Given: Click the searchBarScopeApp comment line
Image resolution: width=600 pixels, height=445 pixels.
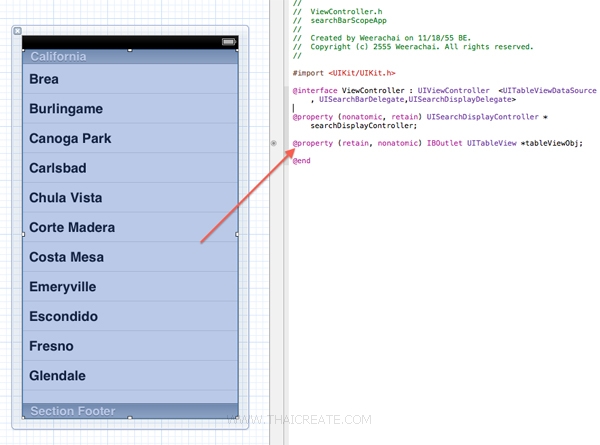Looking at the screenshot, I should point(340,20).
